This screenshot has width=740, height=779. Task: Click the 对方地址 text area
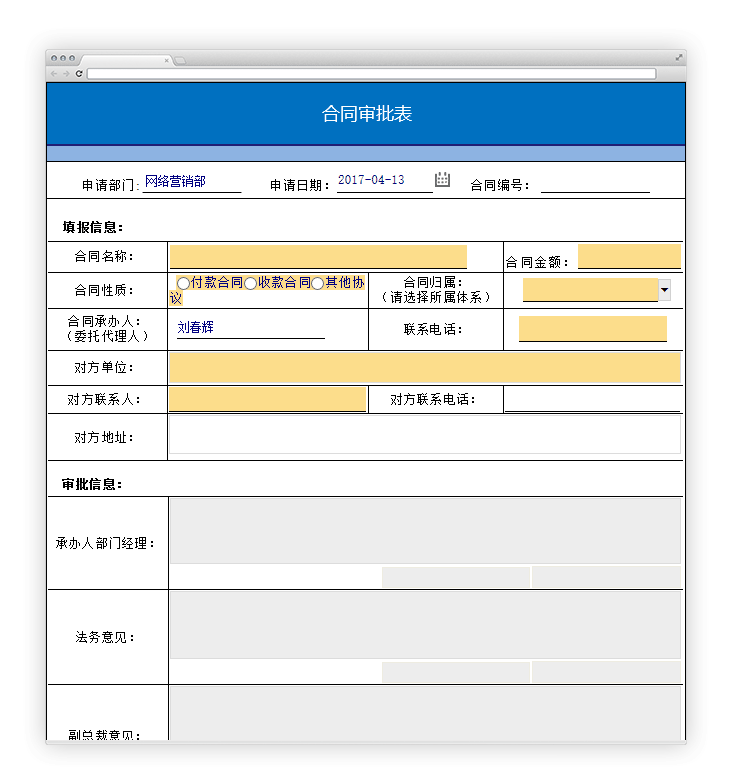424,435
